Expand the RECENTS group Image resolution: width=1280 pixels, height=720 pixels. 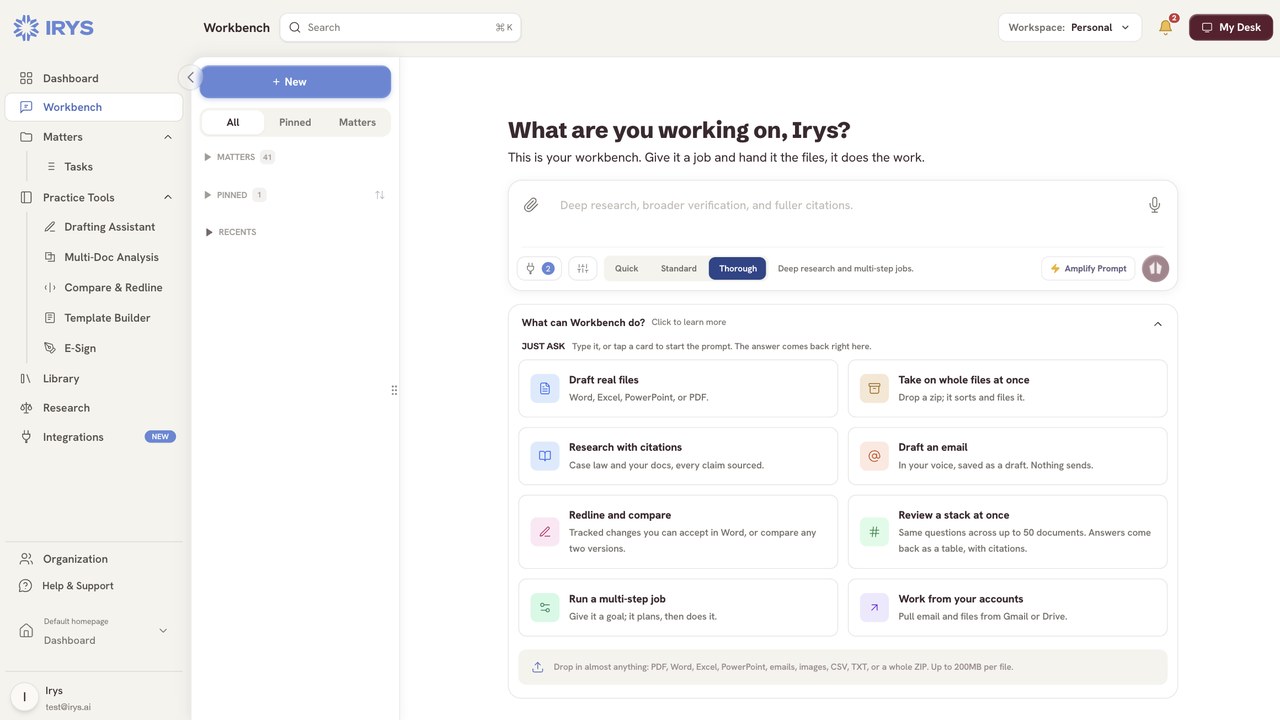point(230,232)
